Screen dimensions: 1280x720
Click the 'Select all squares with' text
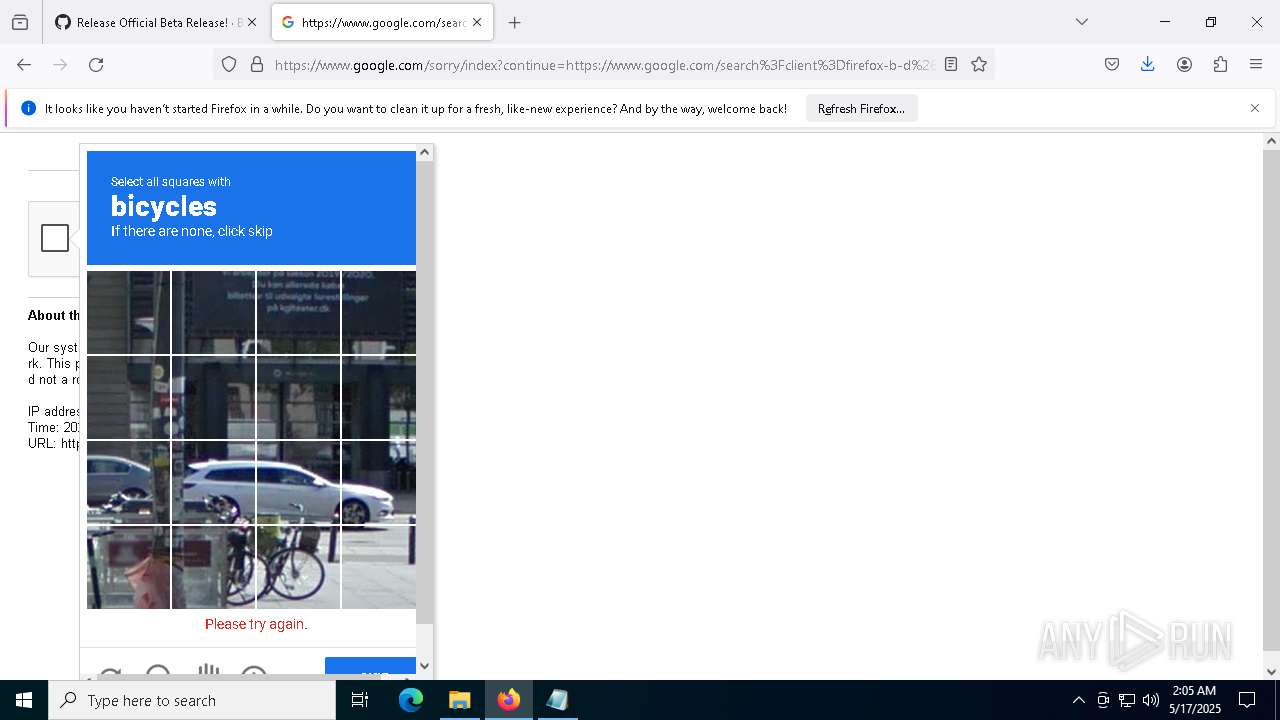(x=171, y=181)
